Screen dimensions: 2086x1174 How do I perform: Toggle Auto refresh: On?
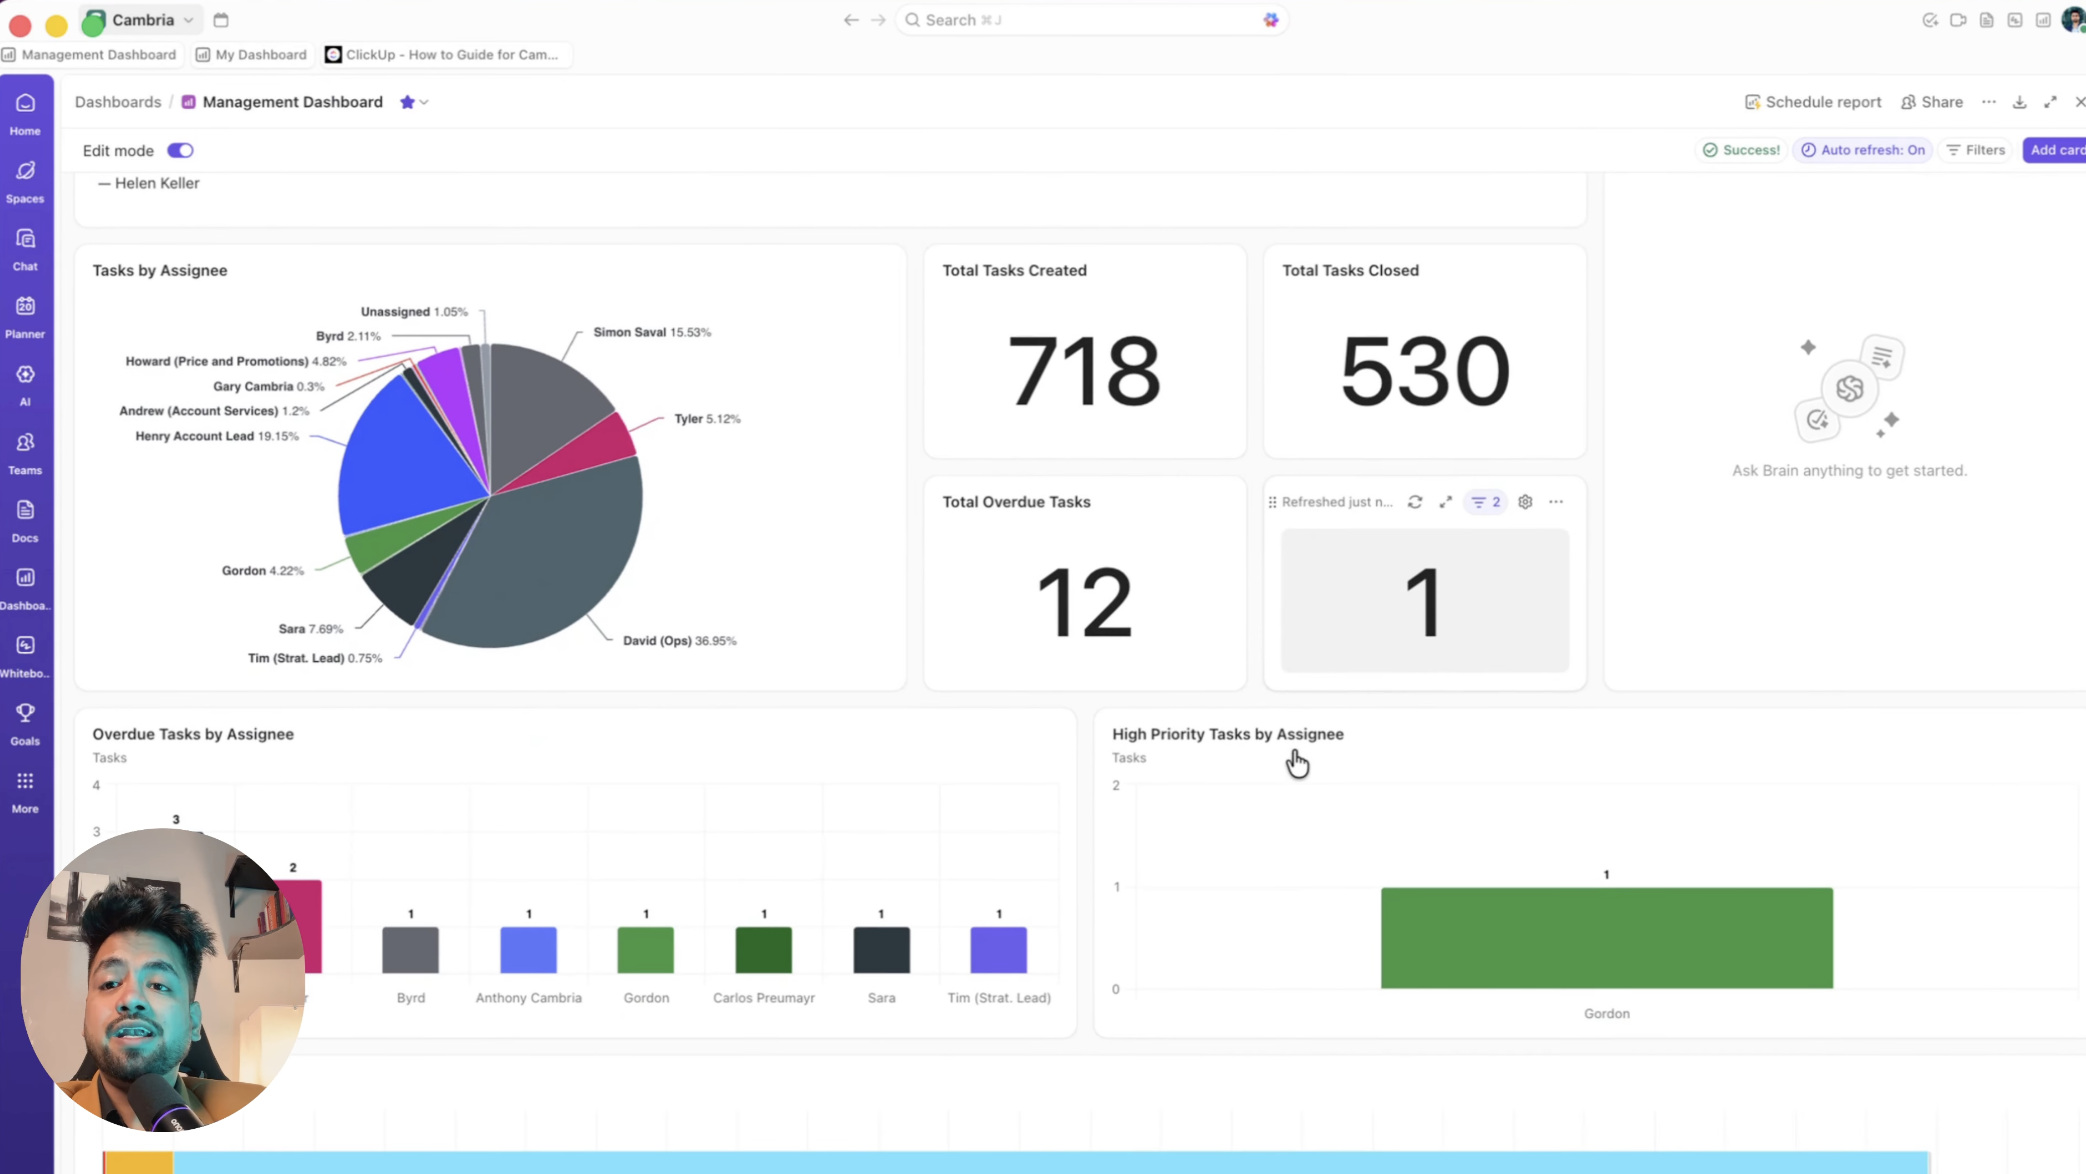(1862, 150)
